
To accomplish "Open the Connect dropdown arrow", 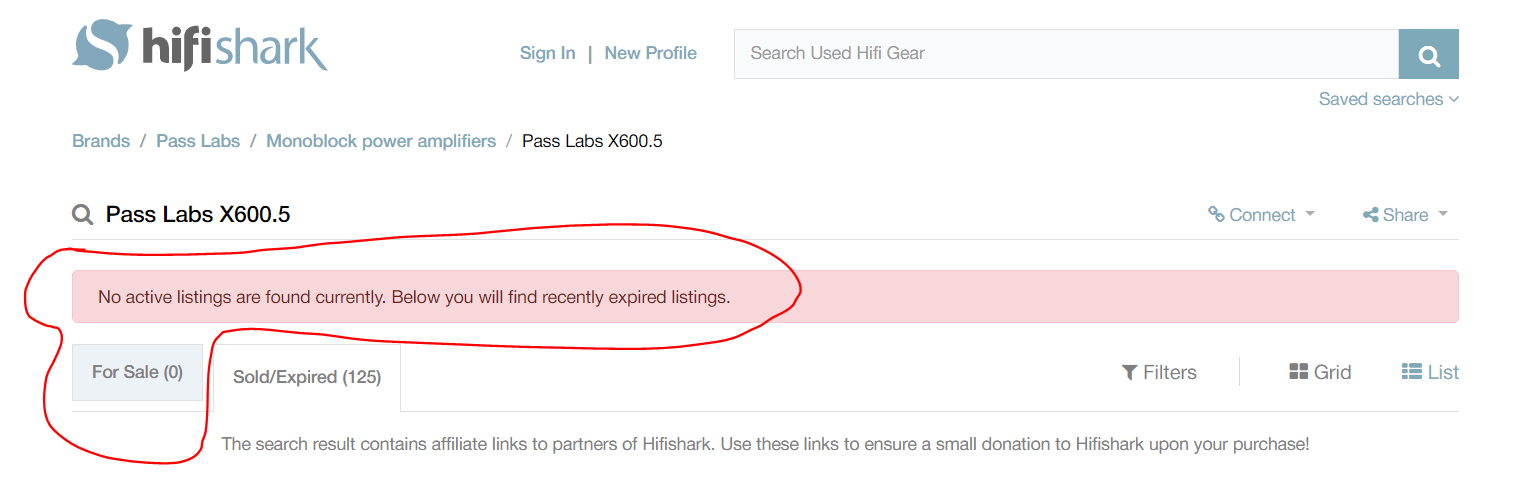I will click(x=1310, y=214).
